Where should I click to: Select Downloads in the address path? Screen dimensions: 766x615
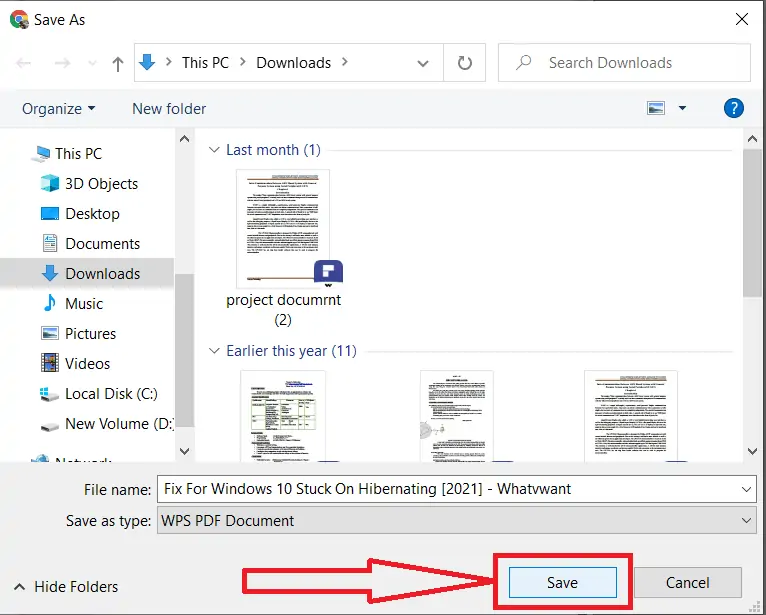pos(294,63)
